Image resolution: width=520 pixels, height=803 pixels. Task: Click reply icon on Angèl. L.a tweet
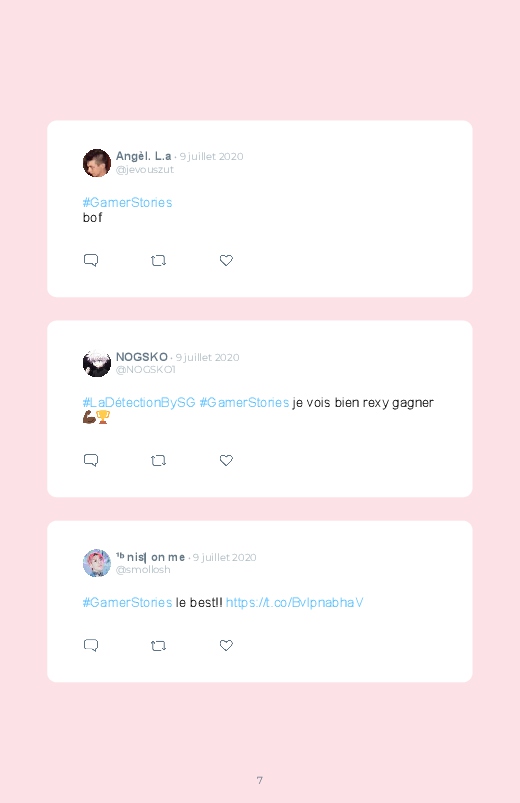click(91, 260)
